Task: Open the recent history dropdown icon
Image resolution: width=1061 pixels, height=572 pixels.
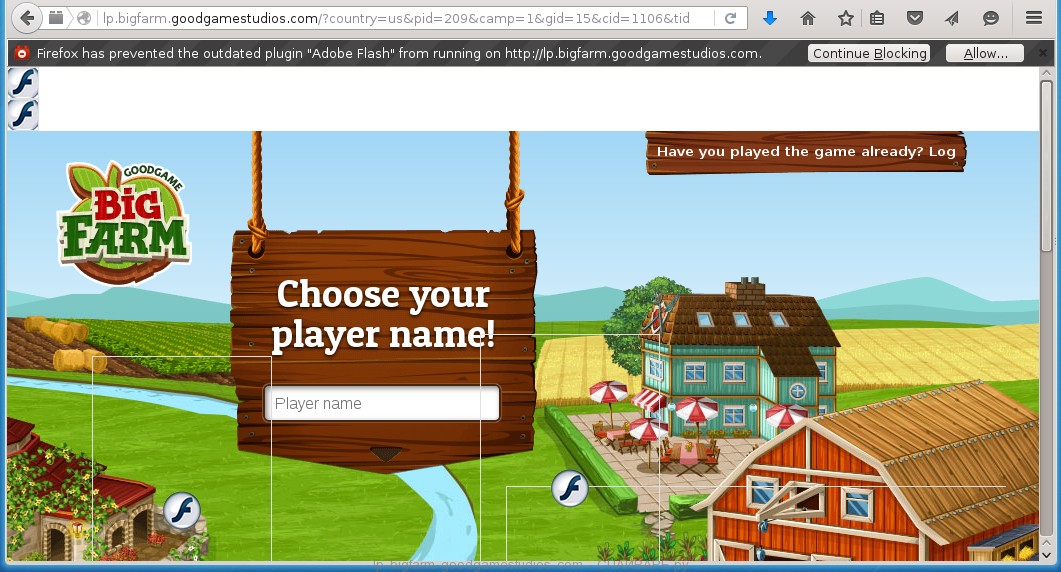Action: (56, 18)
